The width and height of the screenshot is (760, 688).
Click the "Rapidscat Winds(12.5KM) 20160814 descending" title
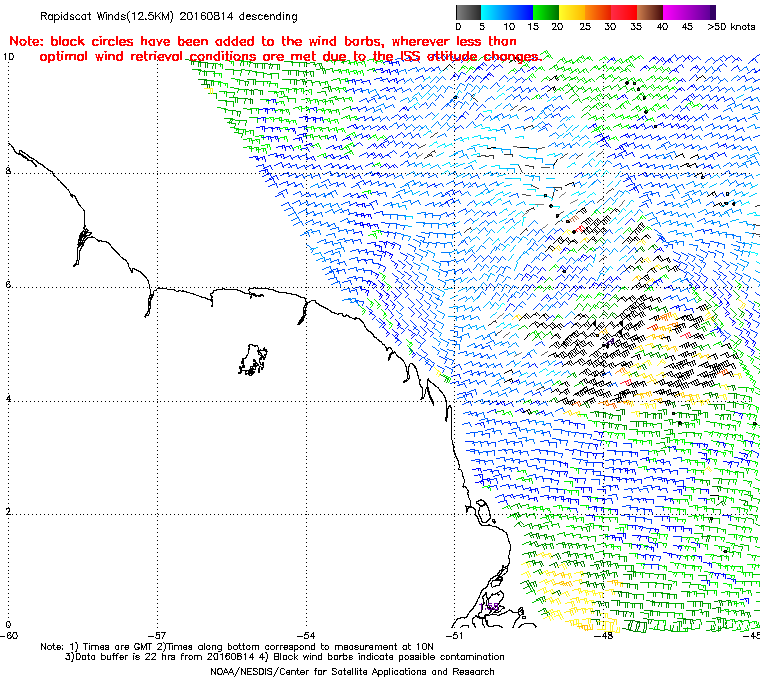pyautogui.click(x=169, y=16)
